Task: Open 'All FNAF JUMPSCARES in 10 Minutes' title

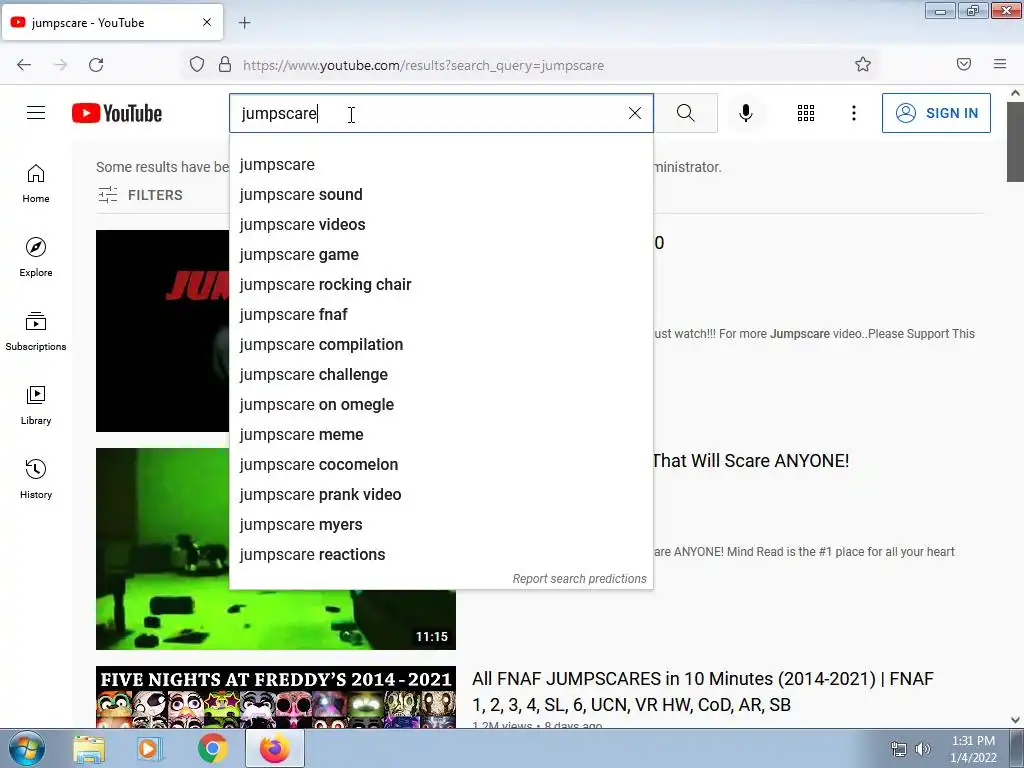Action: [703, 692]
